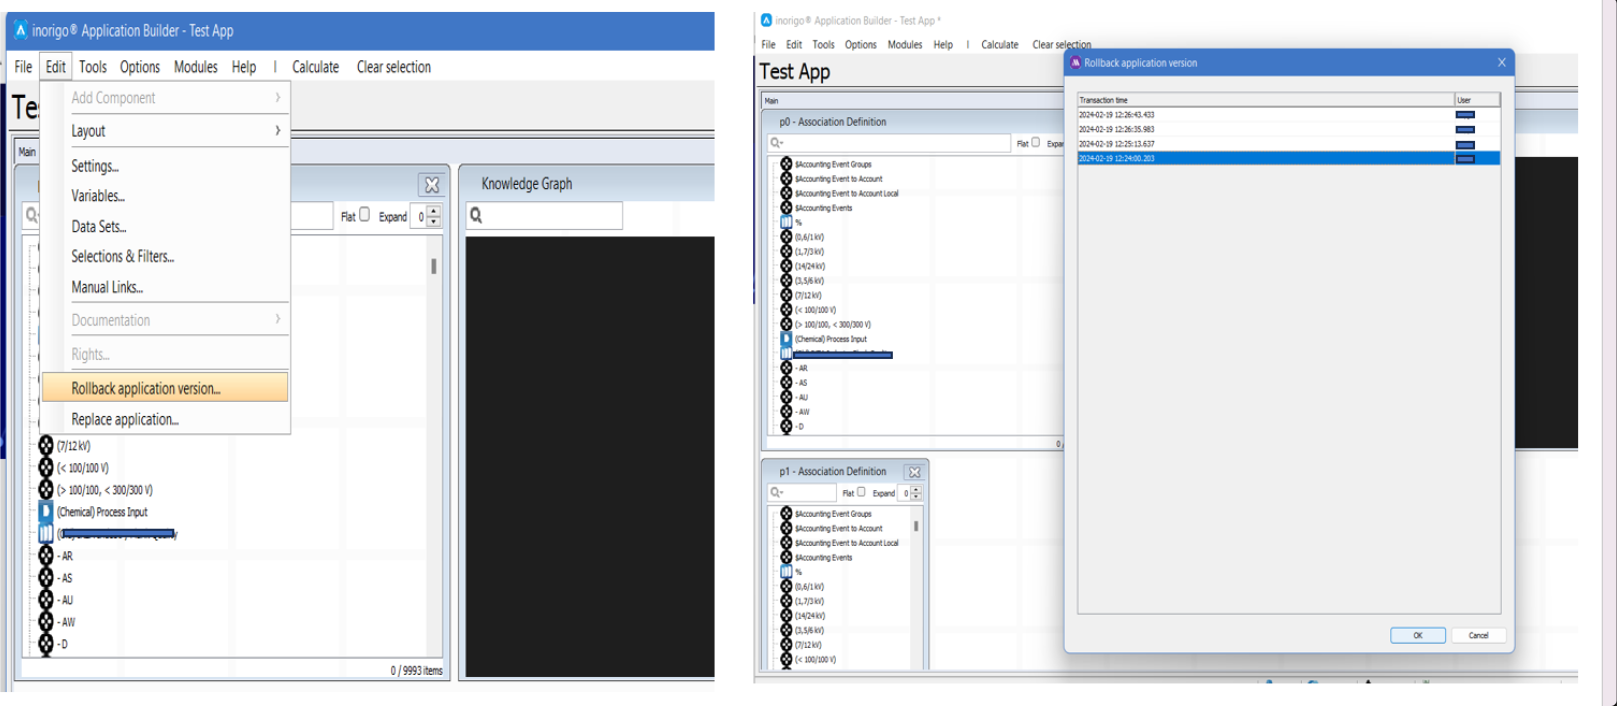The image size is (1617, 706).
Task: Expand the Layout submenu arrow
Action: click(278, 131)
